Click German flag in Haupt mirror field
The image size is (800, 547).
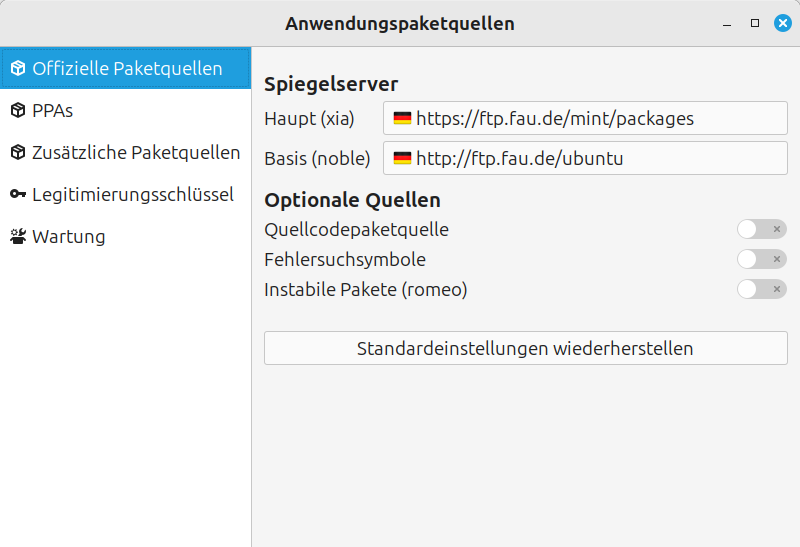click(x=402, y=119)
